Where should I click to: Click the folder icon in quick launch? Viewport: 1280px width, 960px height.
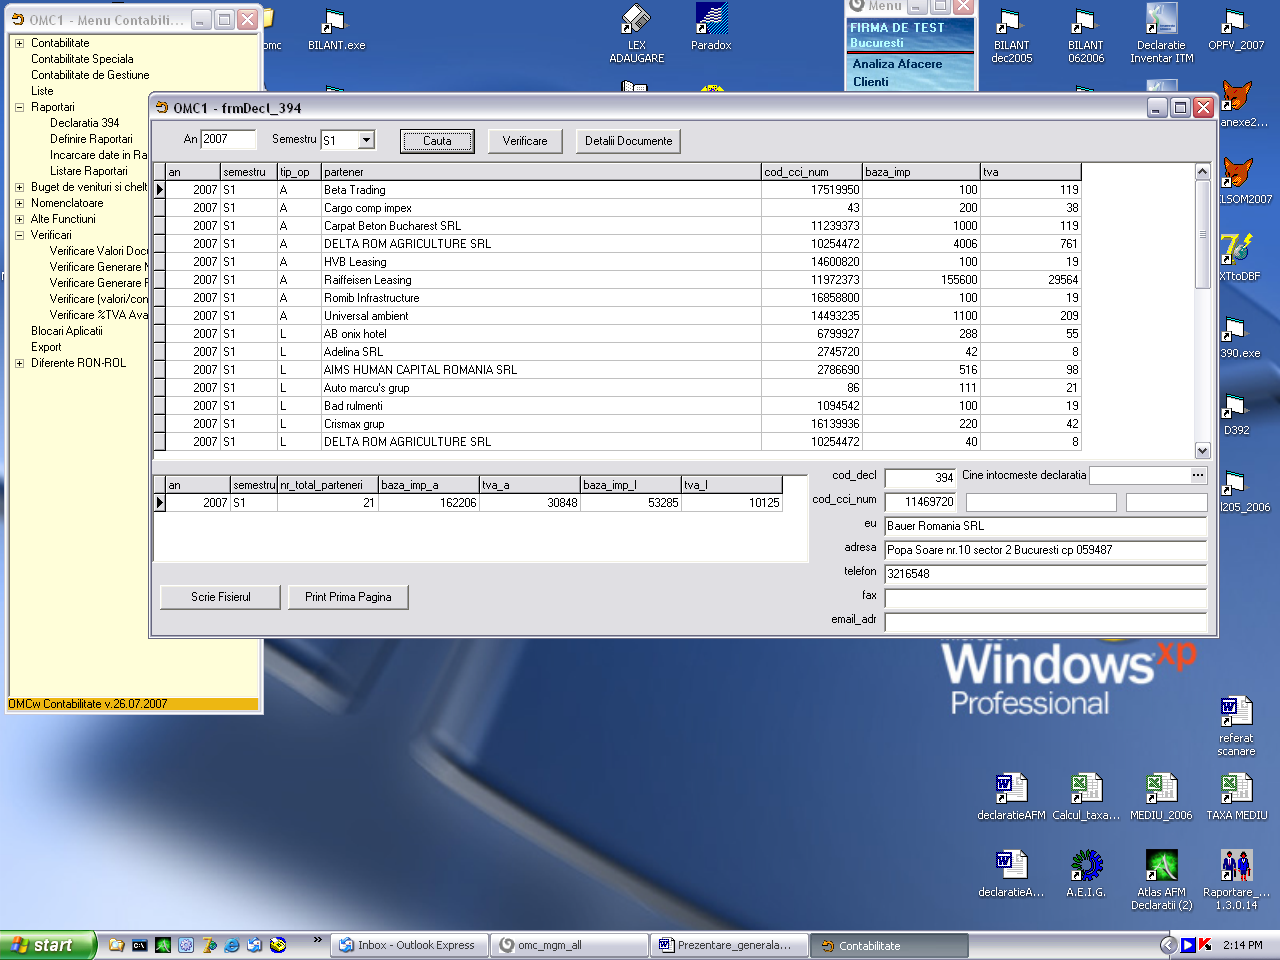click(117, 945)
